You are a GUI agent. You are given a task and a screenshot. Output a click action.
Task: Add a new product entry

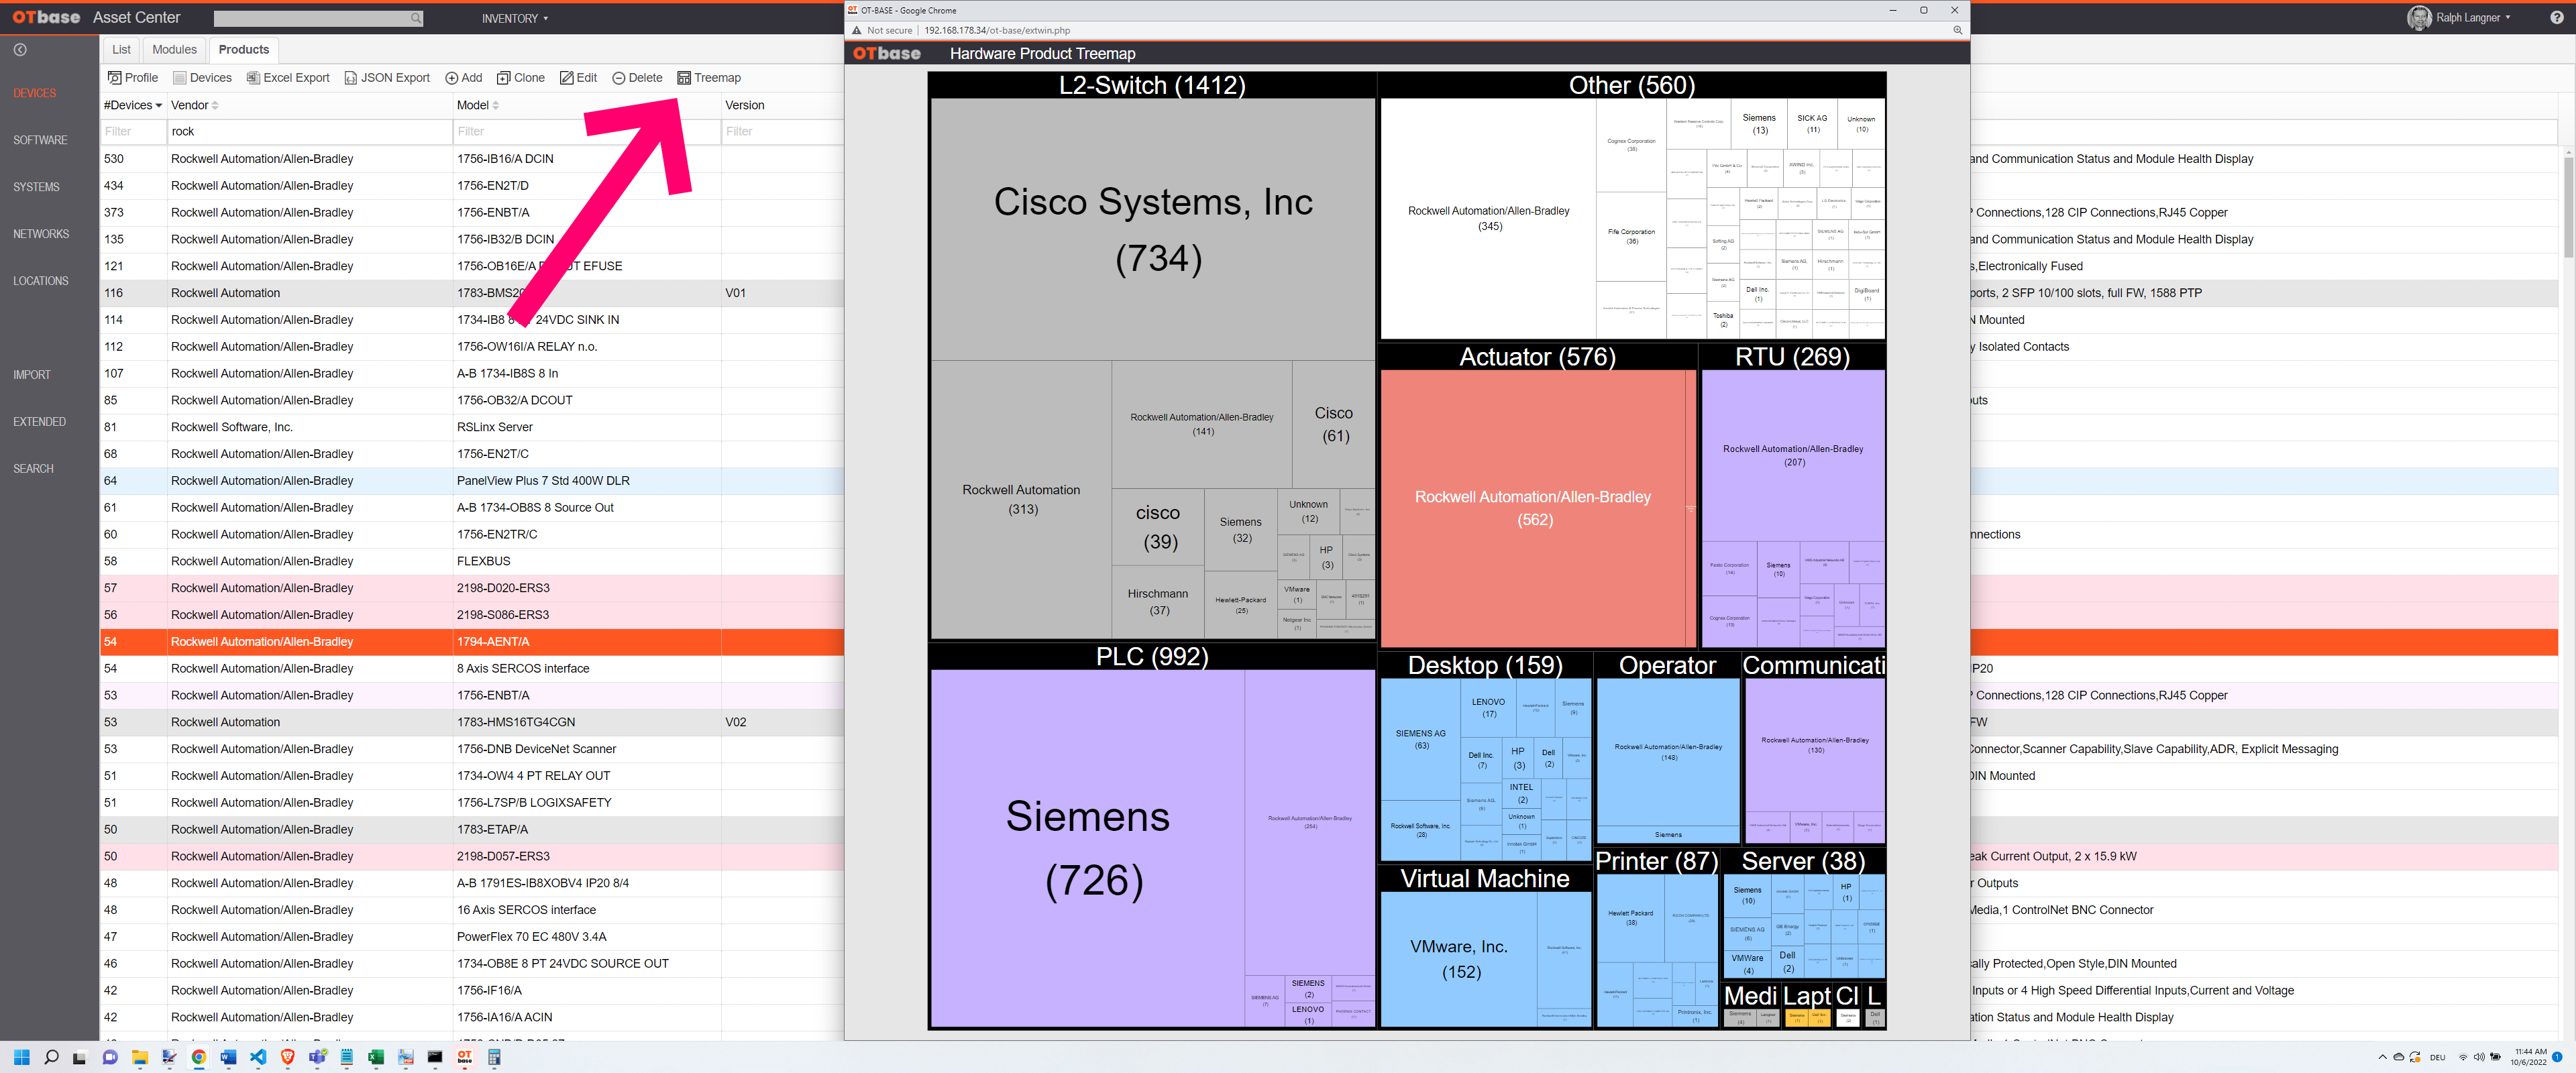click(464, 78)
